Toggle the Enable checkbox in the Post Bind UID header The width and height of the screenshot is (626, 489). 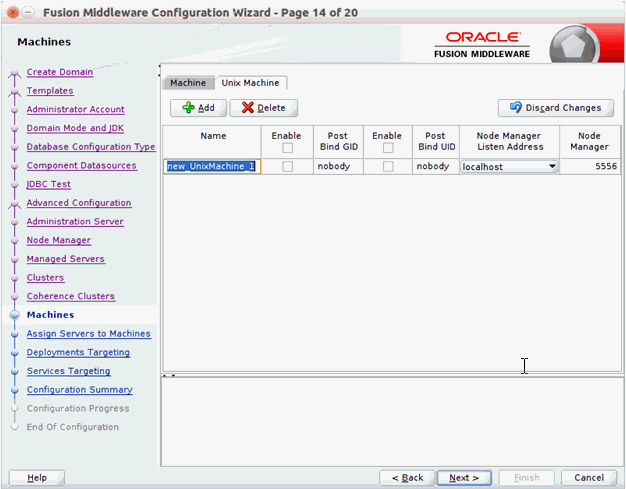tap(388, 148)
